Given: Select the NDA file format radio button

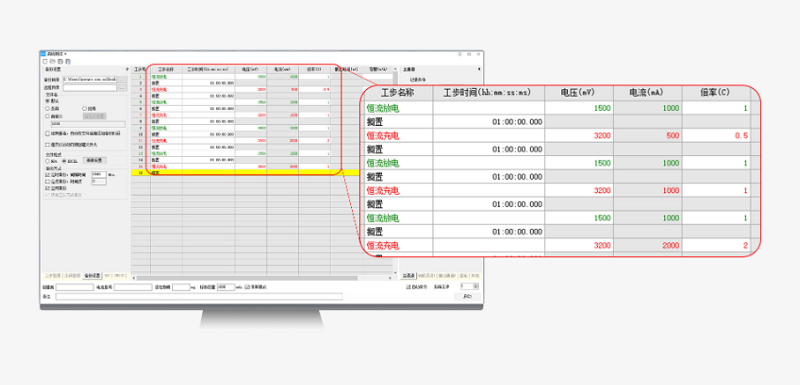Looking at the screenshot, I should click(x=47, y=161).
